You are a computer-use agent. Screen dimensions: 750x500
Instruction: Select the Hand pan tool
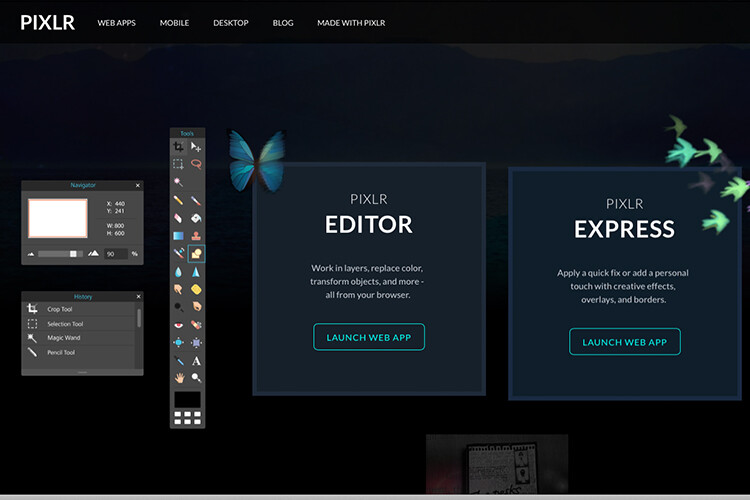pyautogui.click(x=178, y=378)
